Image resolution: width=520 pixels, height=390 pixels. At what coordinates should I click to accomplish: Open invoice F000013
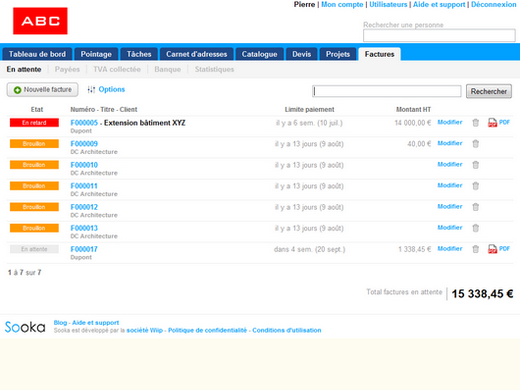[84, 228]
